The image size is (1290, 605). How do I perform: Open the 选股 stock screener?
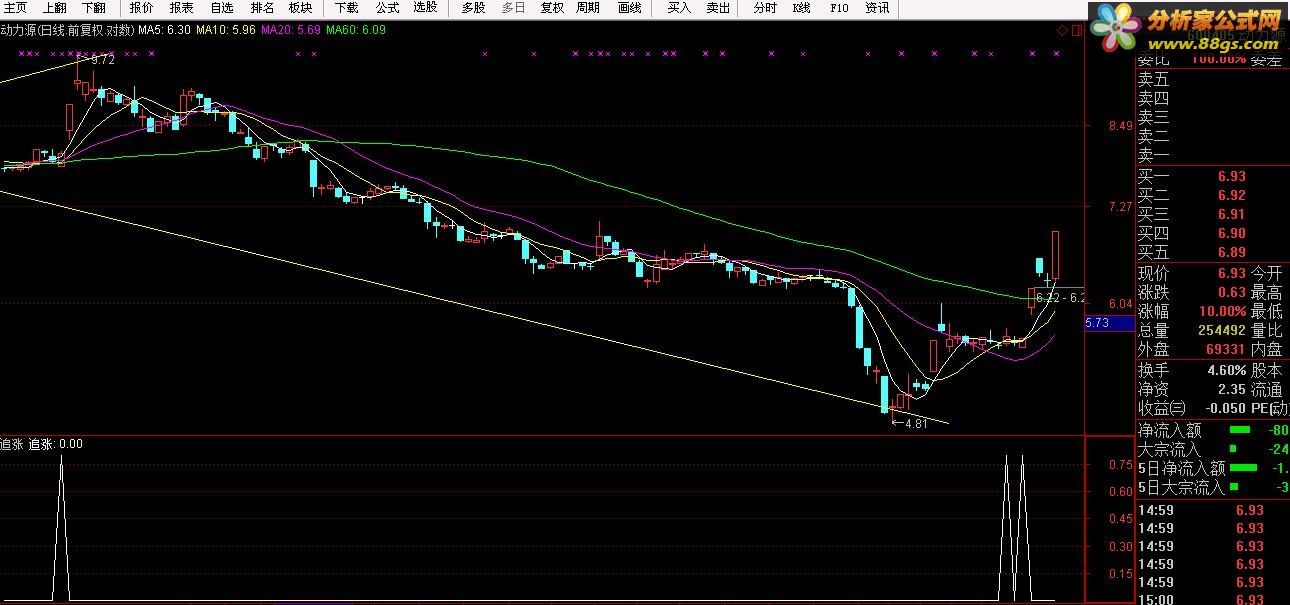(x=425, y=8)
